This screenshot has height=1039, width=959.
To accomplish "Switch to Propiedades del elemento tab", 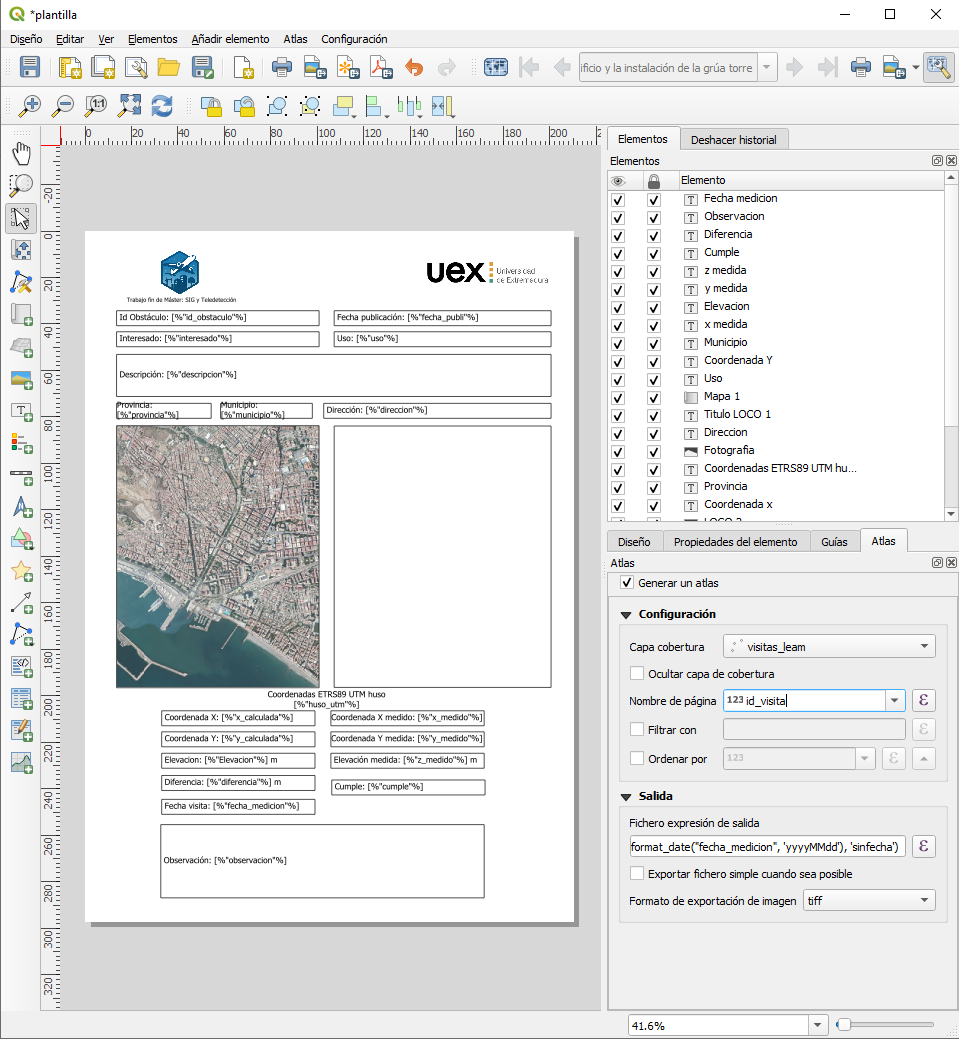I will pyautogui.click(x=735, y=541).
